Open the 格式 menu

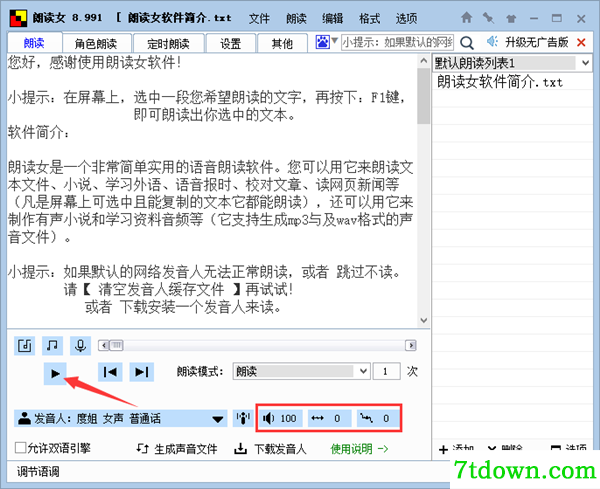[x=370, y=18]
